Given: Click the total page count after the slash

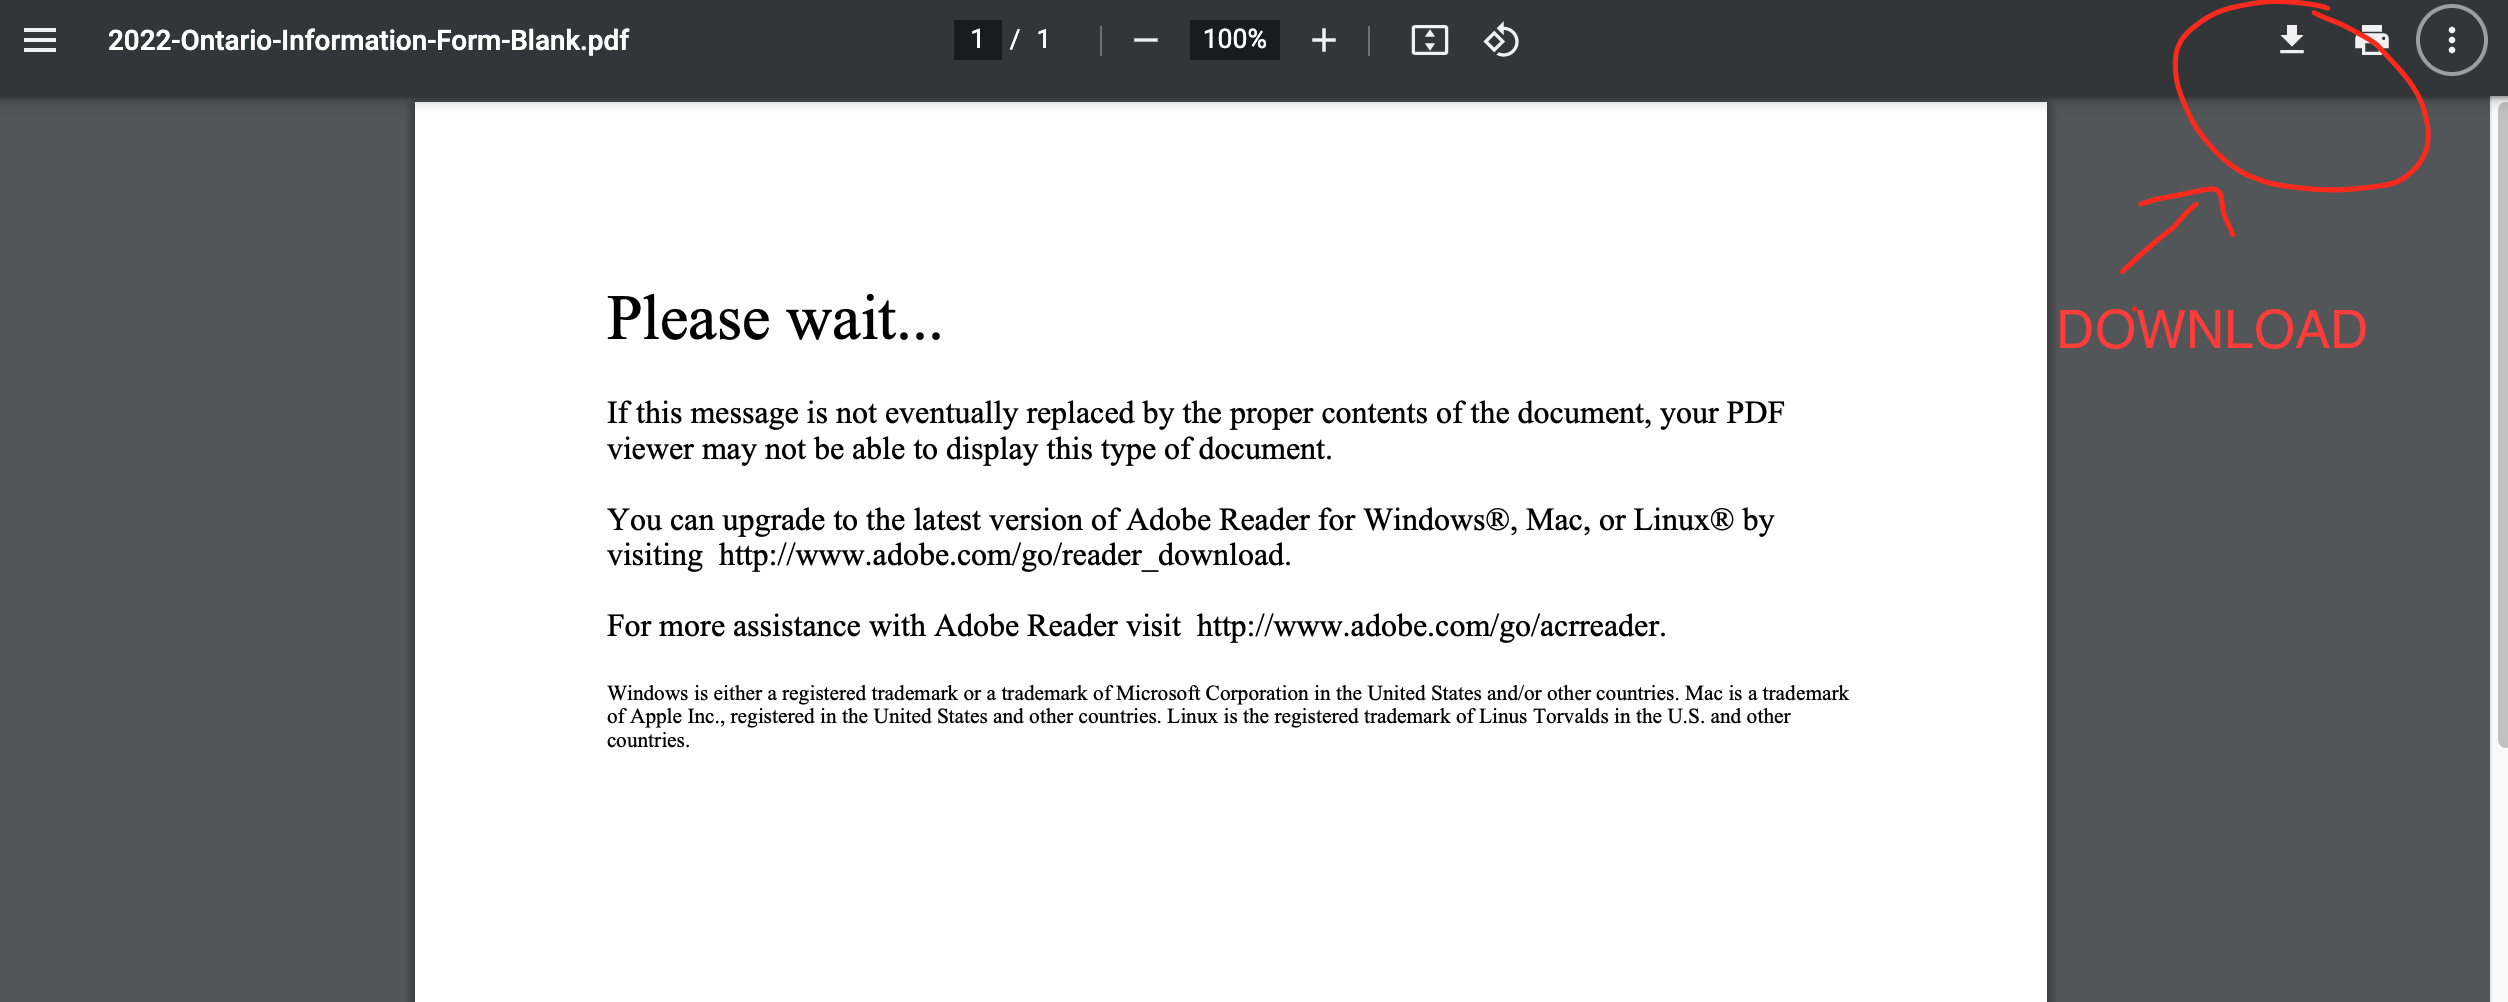Looking at the screenshot, I should (x=1043, y=40).
